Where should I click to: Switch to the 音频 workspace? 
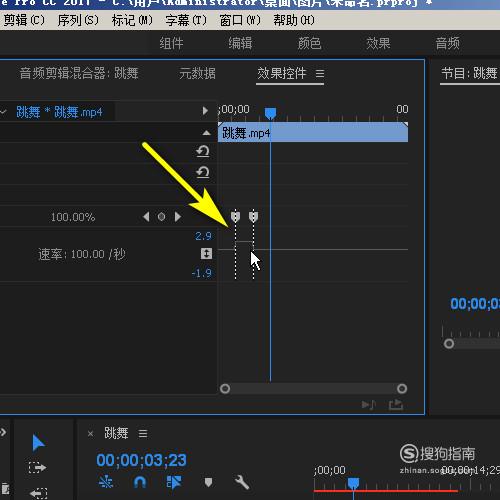point(448,43)
